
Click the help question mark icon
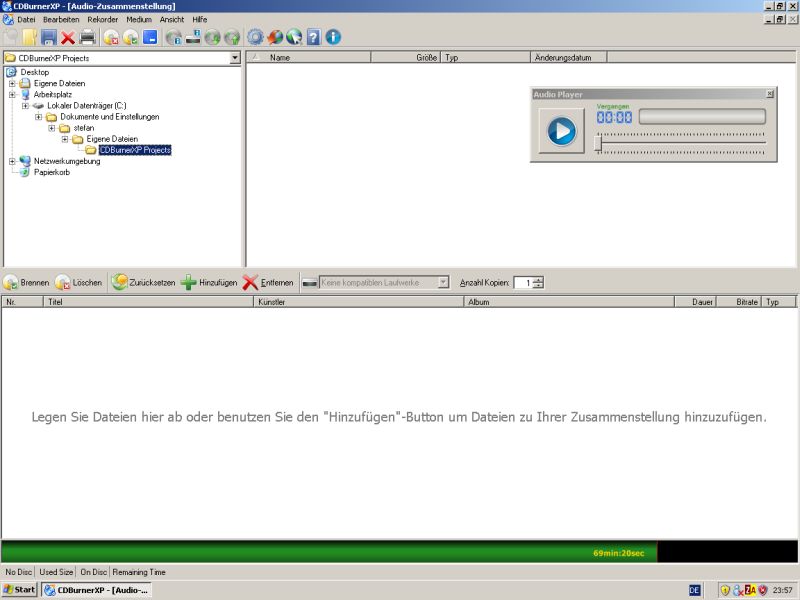(313, 38)
